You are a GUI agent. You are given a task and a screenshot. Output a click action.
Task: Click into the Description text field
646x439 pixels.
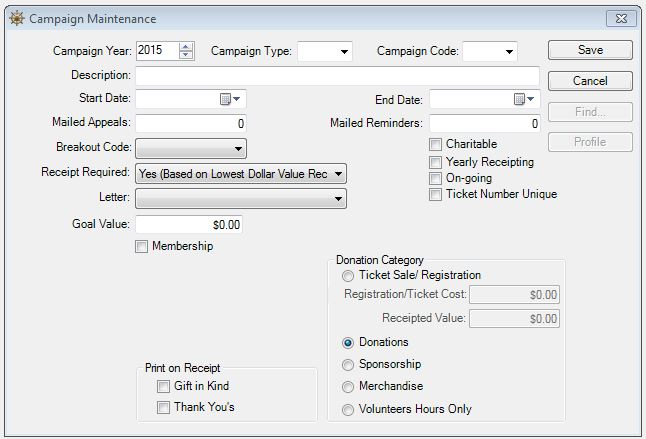[337, 75]
